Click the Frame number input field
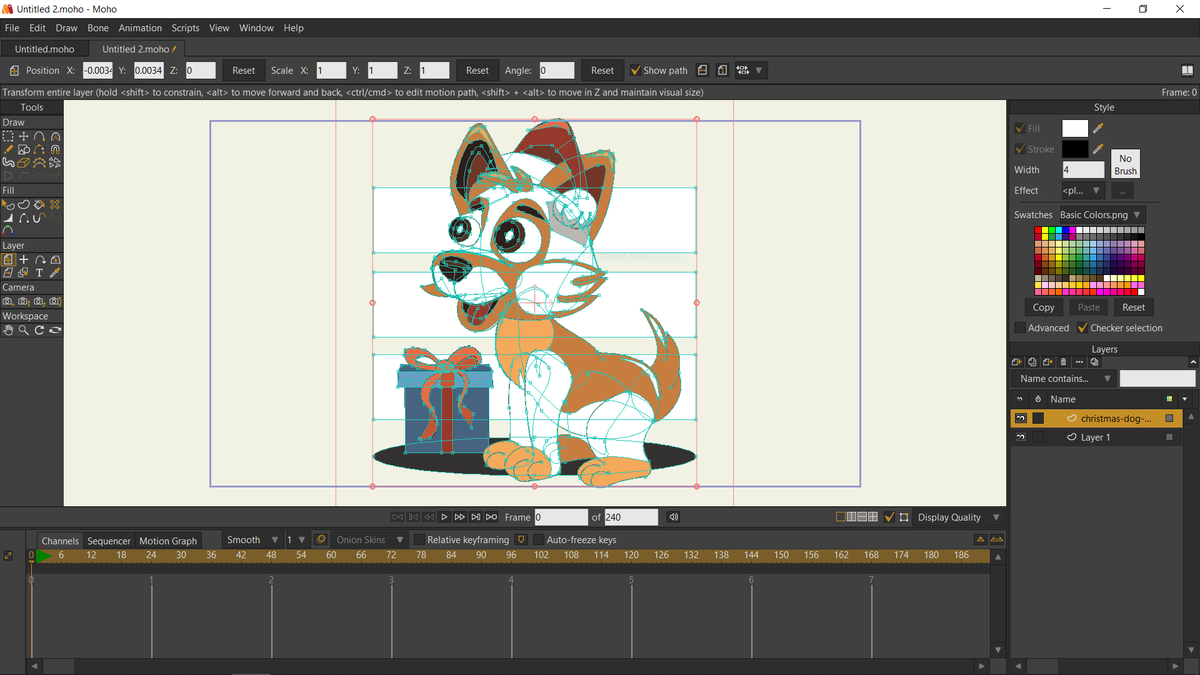1200x675 pixels. pos(561,517)
